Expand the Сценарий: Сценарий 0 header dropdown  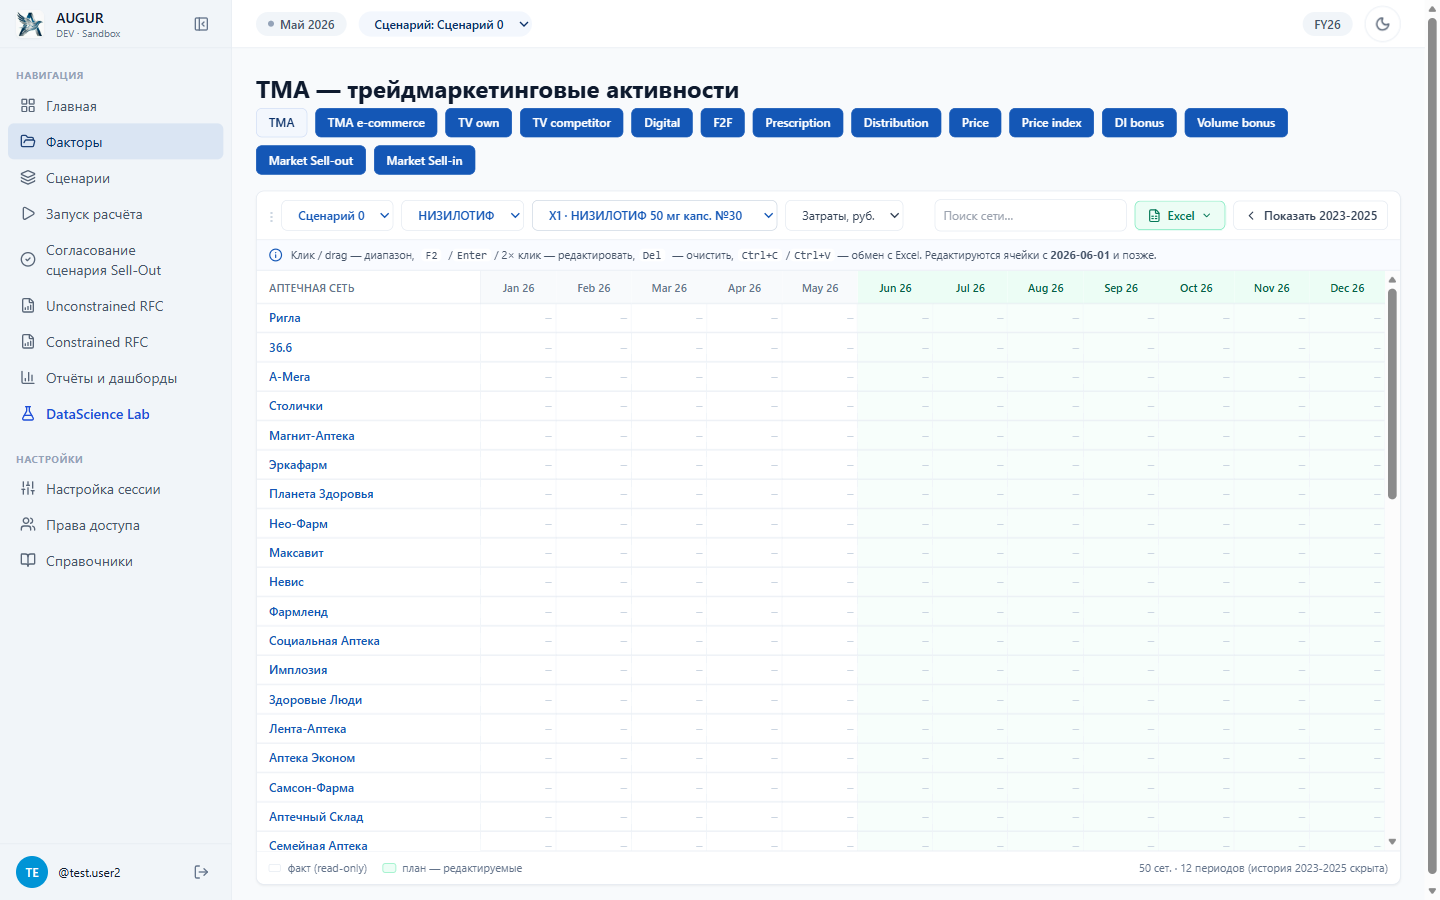[445, 24]
